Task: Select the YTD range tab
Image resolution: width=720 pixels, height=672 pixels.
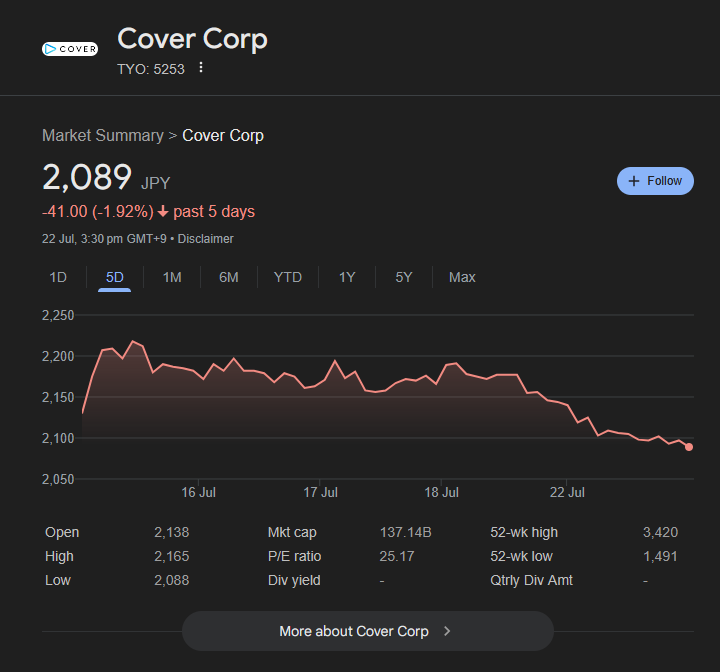Action: click(287, 277)
